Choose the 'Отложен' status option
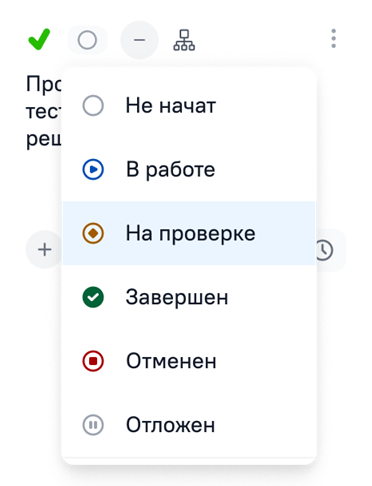This screenshot has height=486, width=372. pyautogui.click(x=189, y=425)
